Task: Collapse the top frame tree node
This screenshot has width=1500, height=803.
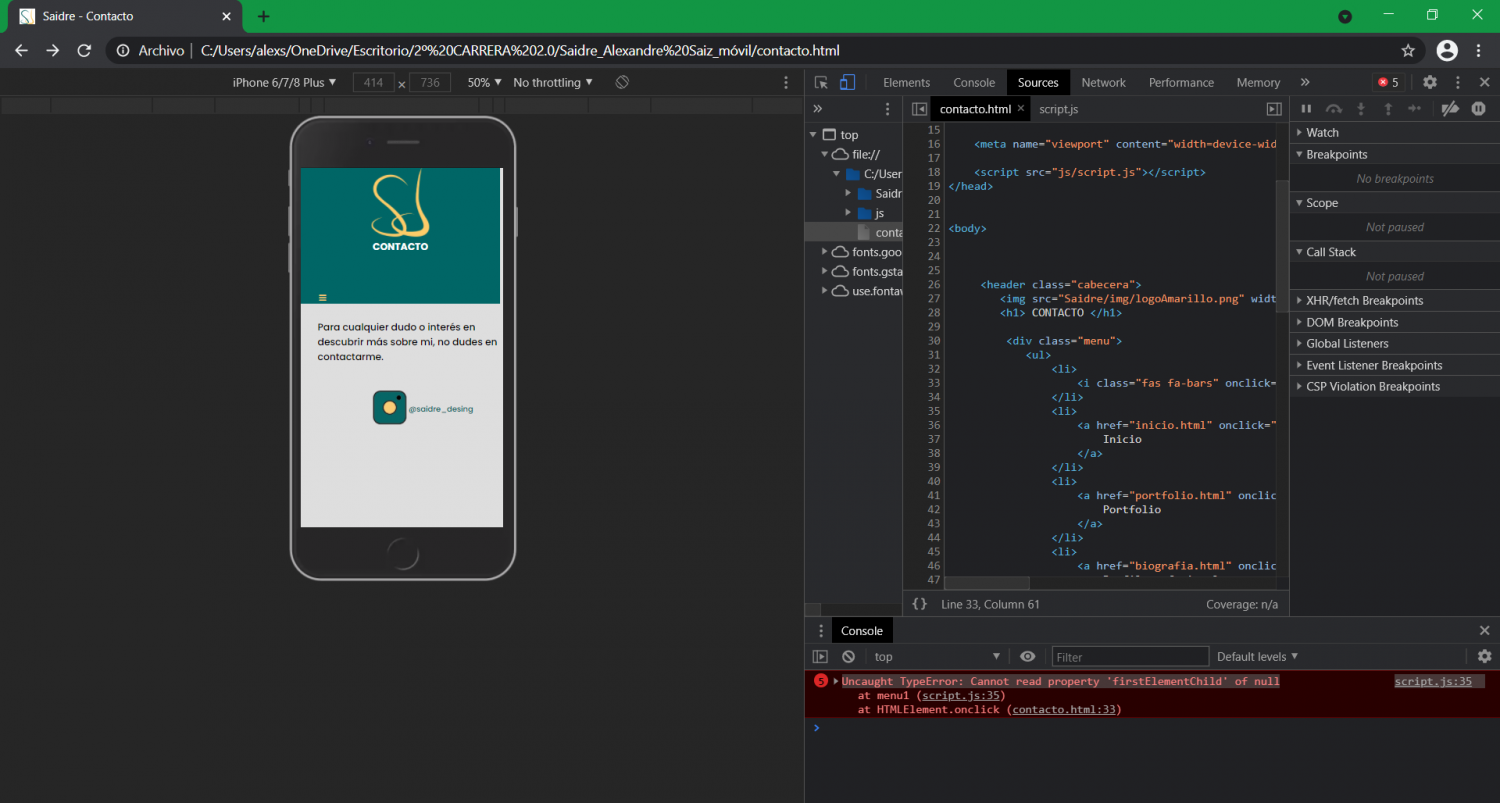Action: pyautogui.click(x=813, y=135)
